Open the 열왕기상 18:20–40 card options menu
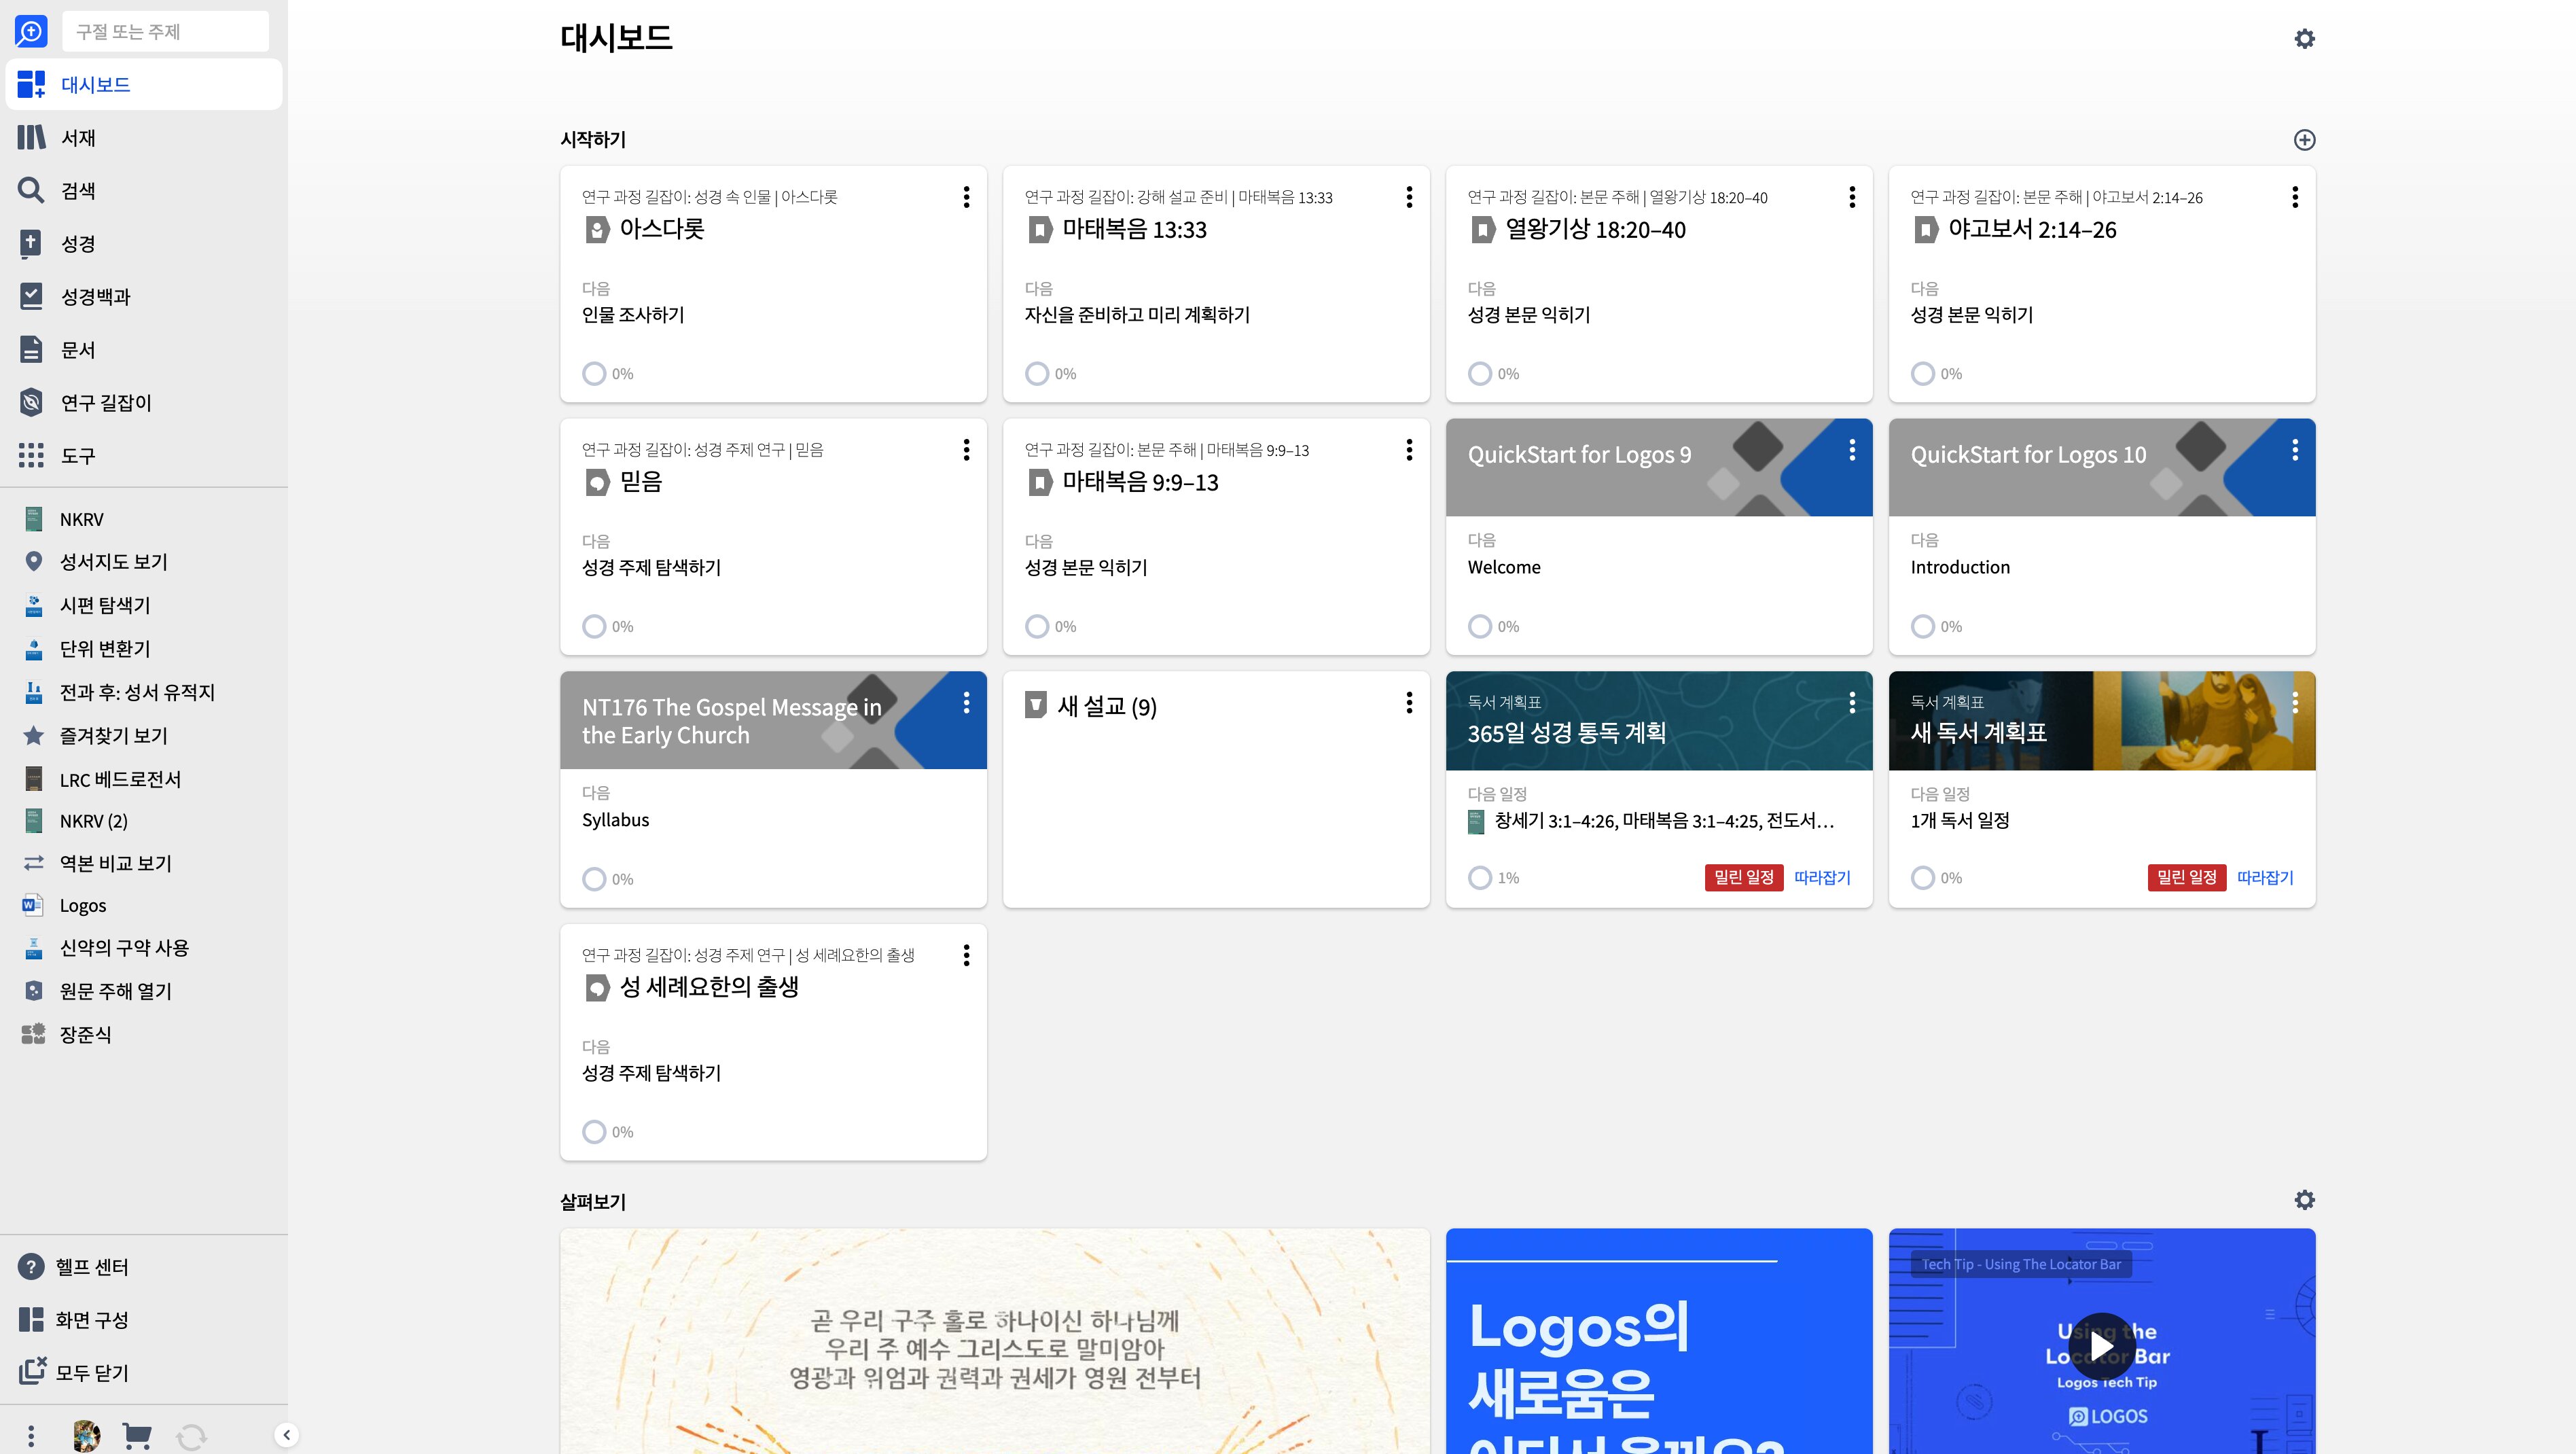The image size is (2576, 1454). click(1852, 197)
